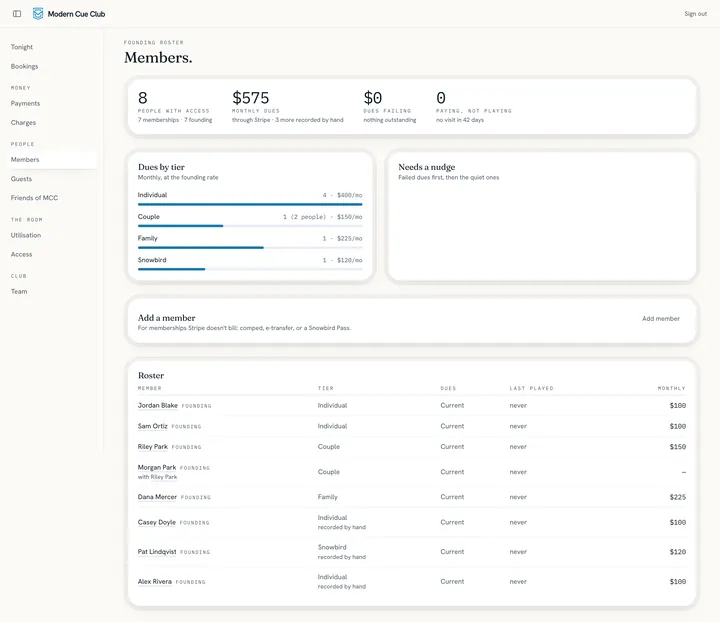Click the Individual tier progress bar
The width and height of the screenshot is (720, 622).
[x=250, y=204]
